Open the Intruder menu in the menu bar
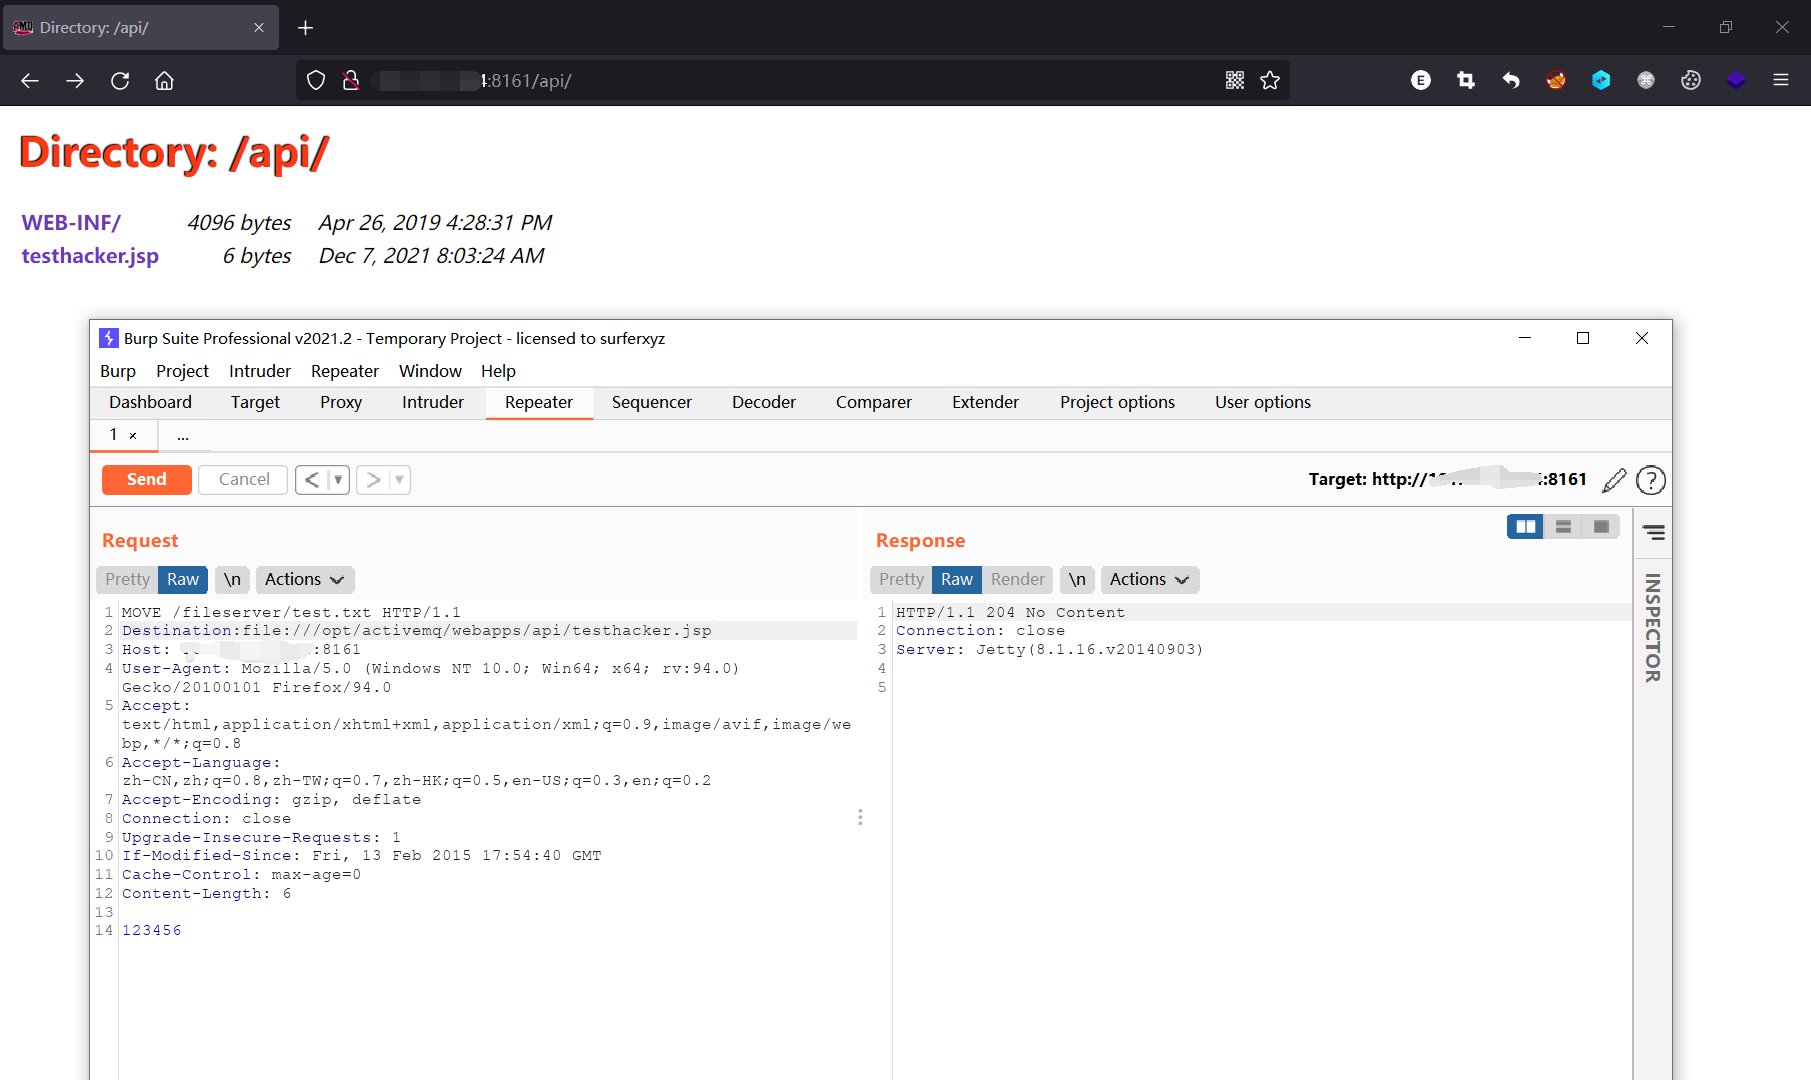Image resolution: width=1811 pixels, height=1080 pixels. (260, 371)
